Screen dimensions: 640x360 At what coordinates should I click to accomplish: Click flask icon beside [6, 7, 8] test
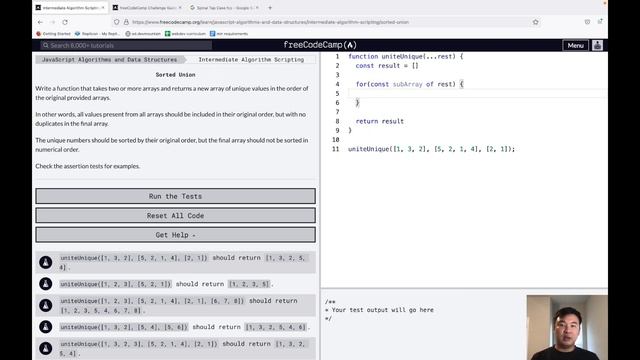[46, 305]
